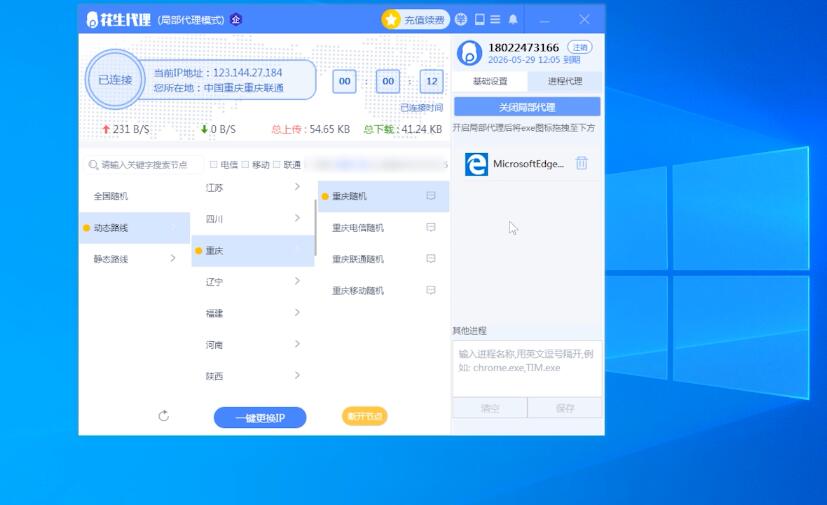Minimize the 花生代理 window
This screenshot has height=505, width=827.
point(545,20)
